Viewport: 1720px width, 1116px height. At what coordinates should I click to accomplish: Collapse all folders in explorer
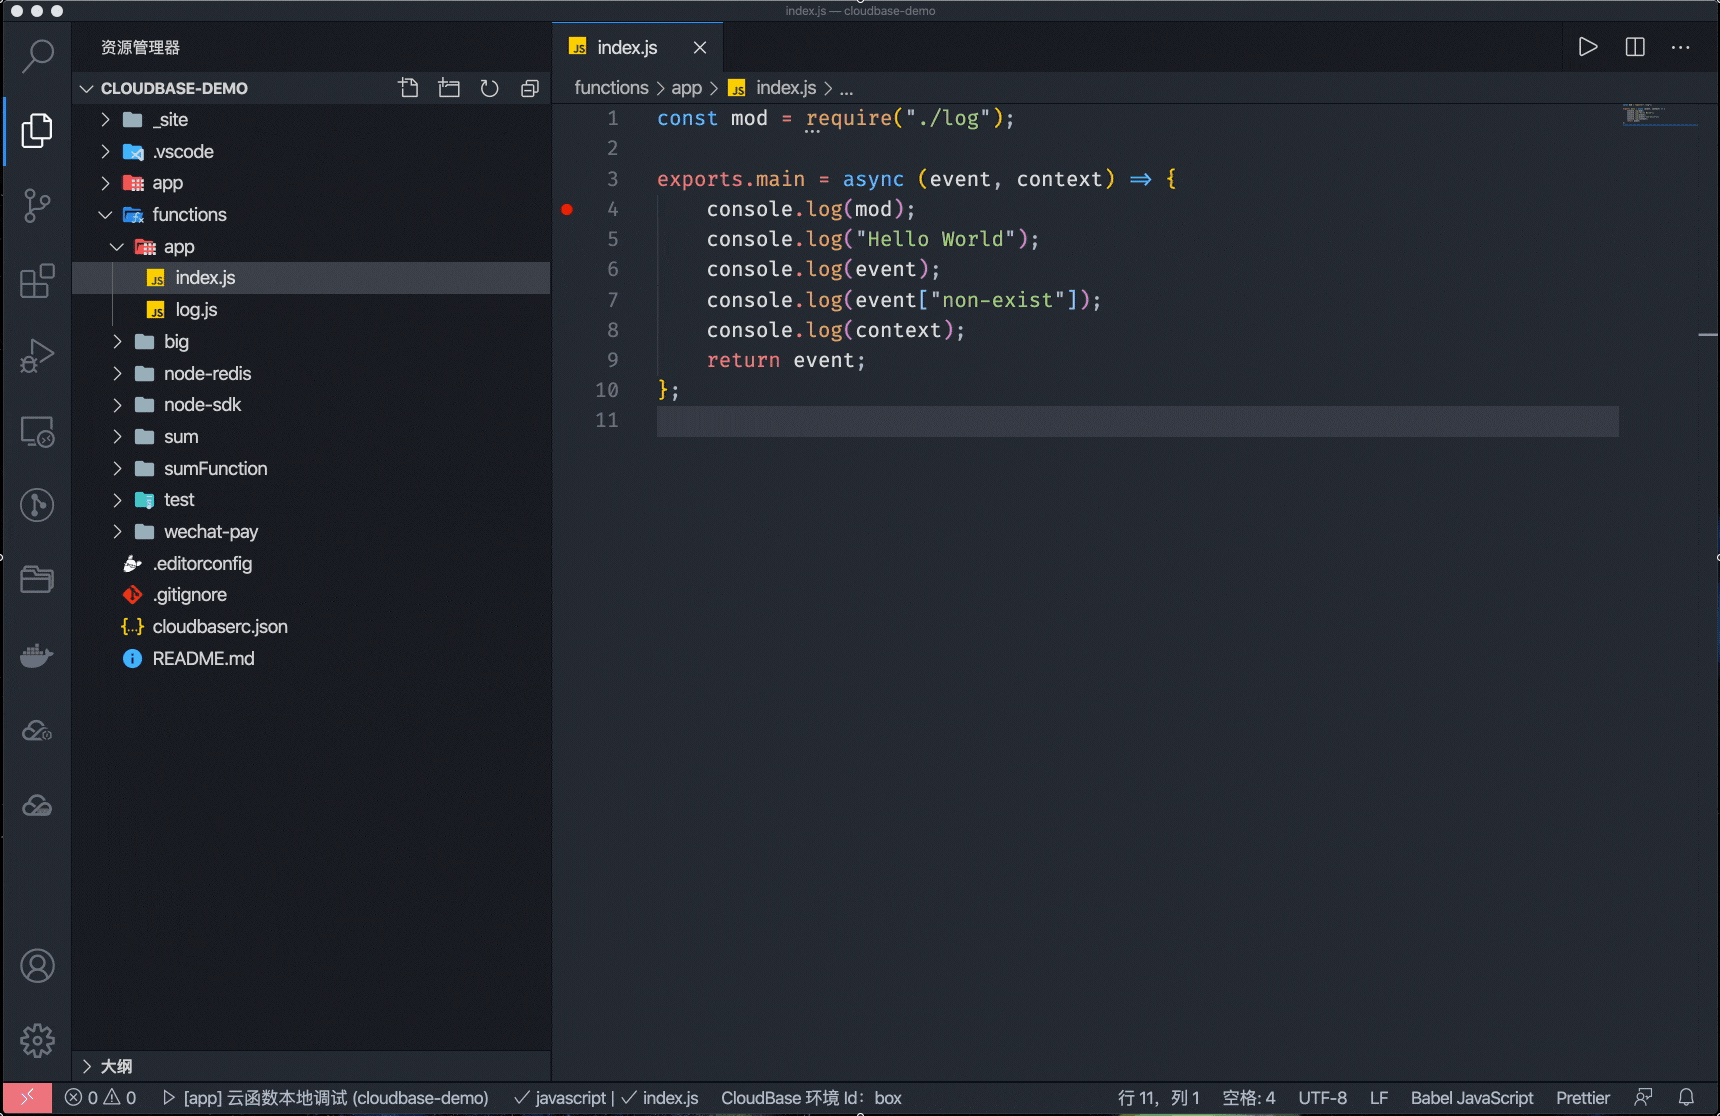click(529, 88)
